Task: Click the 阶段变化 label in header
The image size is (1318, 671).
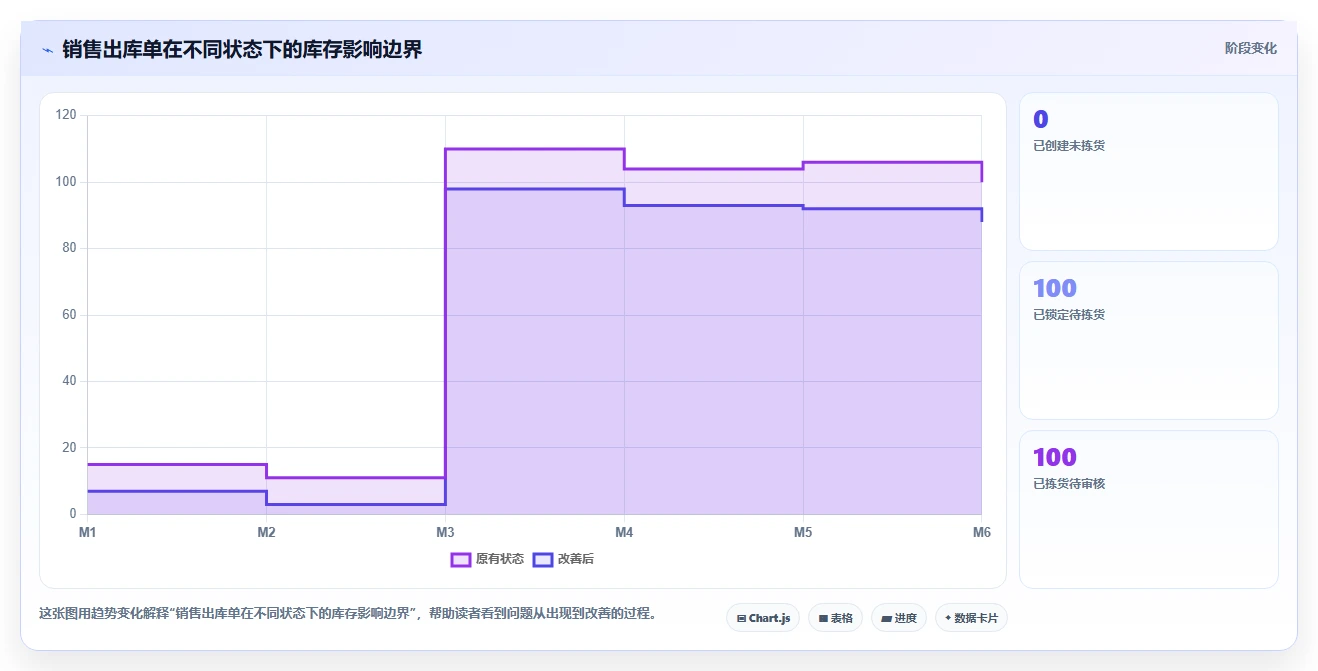Action: pos(1250,48)
